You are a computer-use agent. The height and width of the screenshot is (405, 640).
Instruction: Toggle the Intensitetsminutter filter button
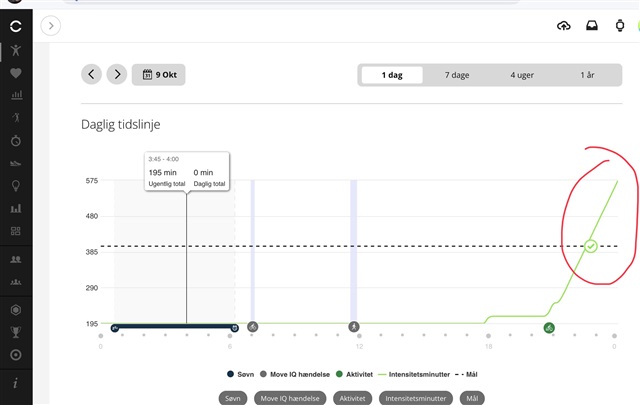click(x=417, y=398)
